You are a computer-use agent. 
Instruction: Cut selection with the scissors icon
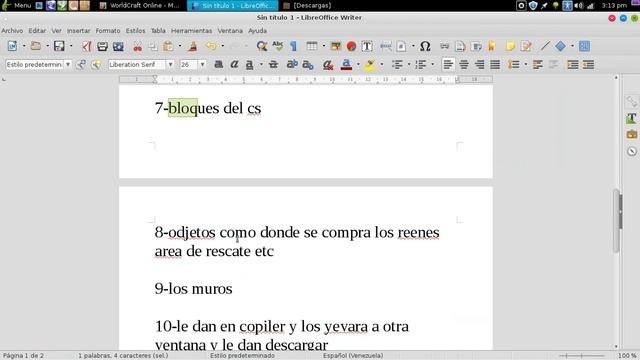click(138, 46)
